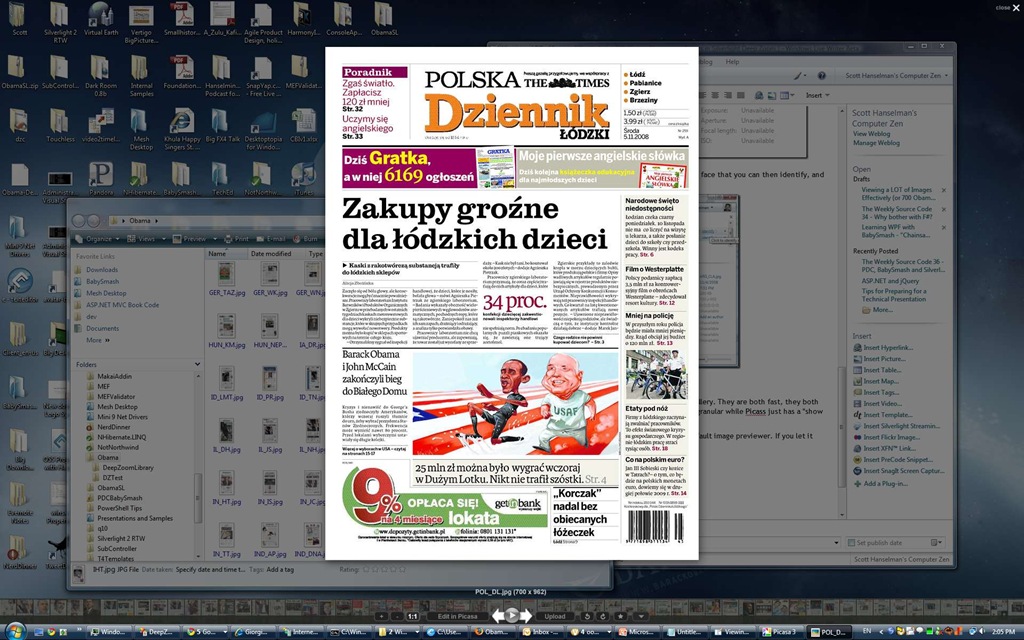Open the extra actions caret in Picasa viewer
Viewport: 1024px width, 640px height.
pos(642,614)
